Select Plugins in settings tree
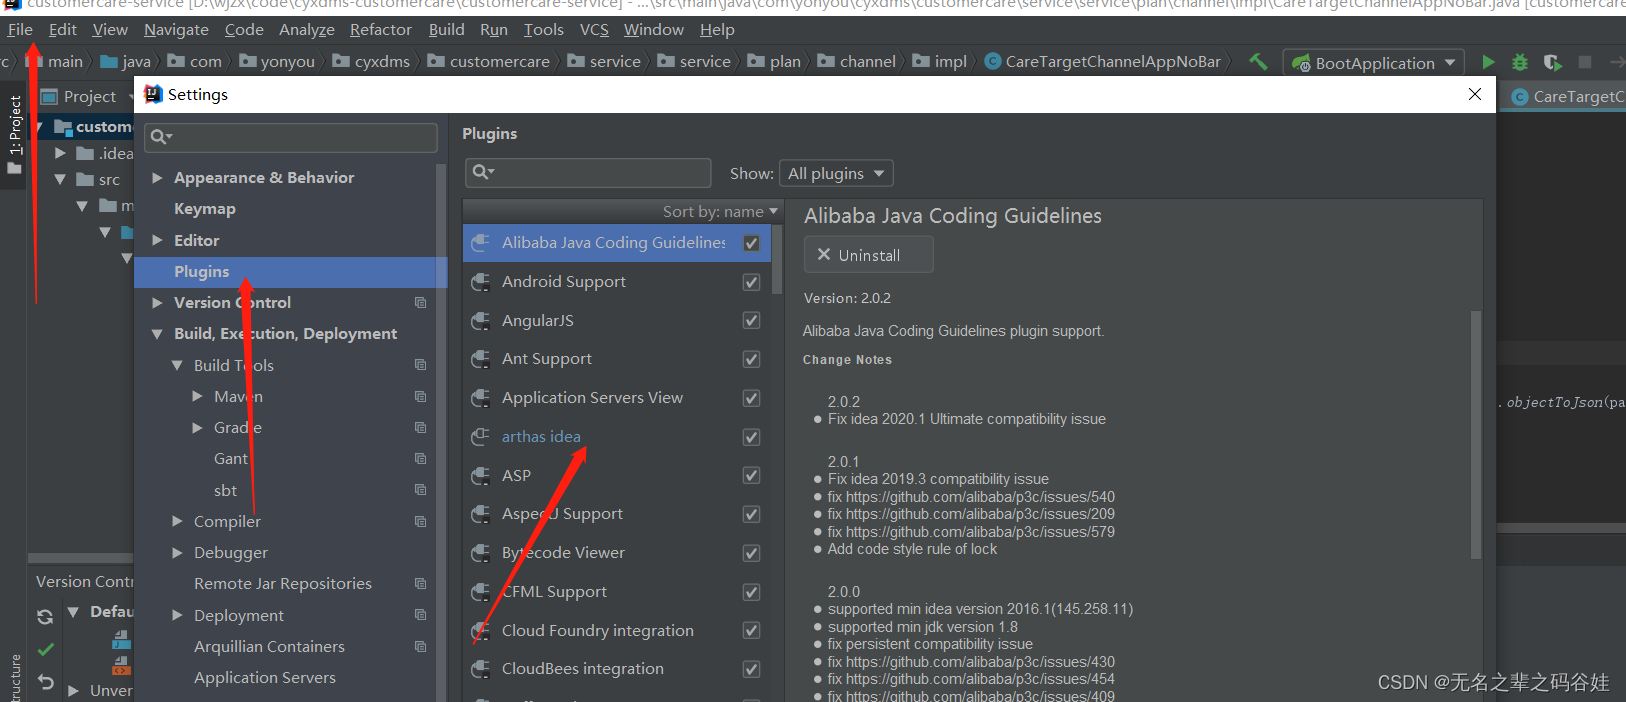This screenshot has width=1626, height=702. pos(290,272)
